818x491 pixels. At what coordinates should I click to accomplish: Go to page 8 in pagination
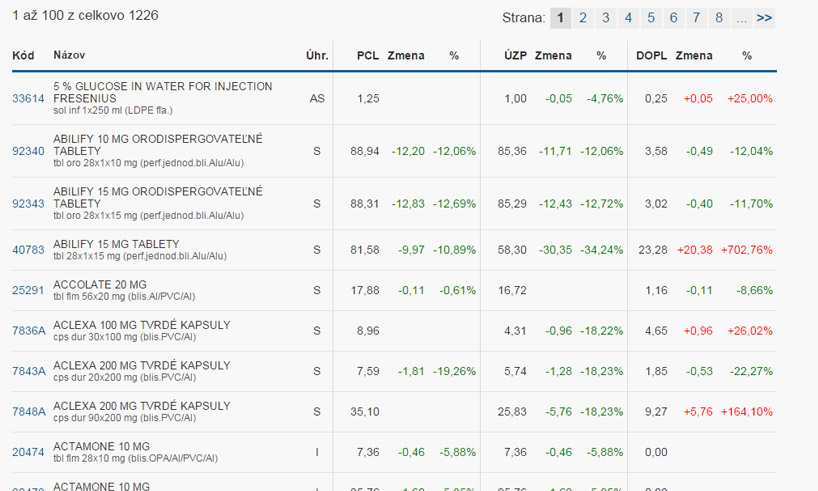719,18
